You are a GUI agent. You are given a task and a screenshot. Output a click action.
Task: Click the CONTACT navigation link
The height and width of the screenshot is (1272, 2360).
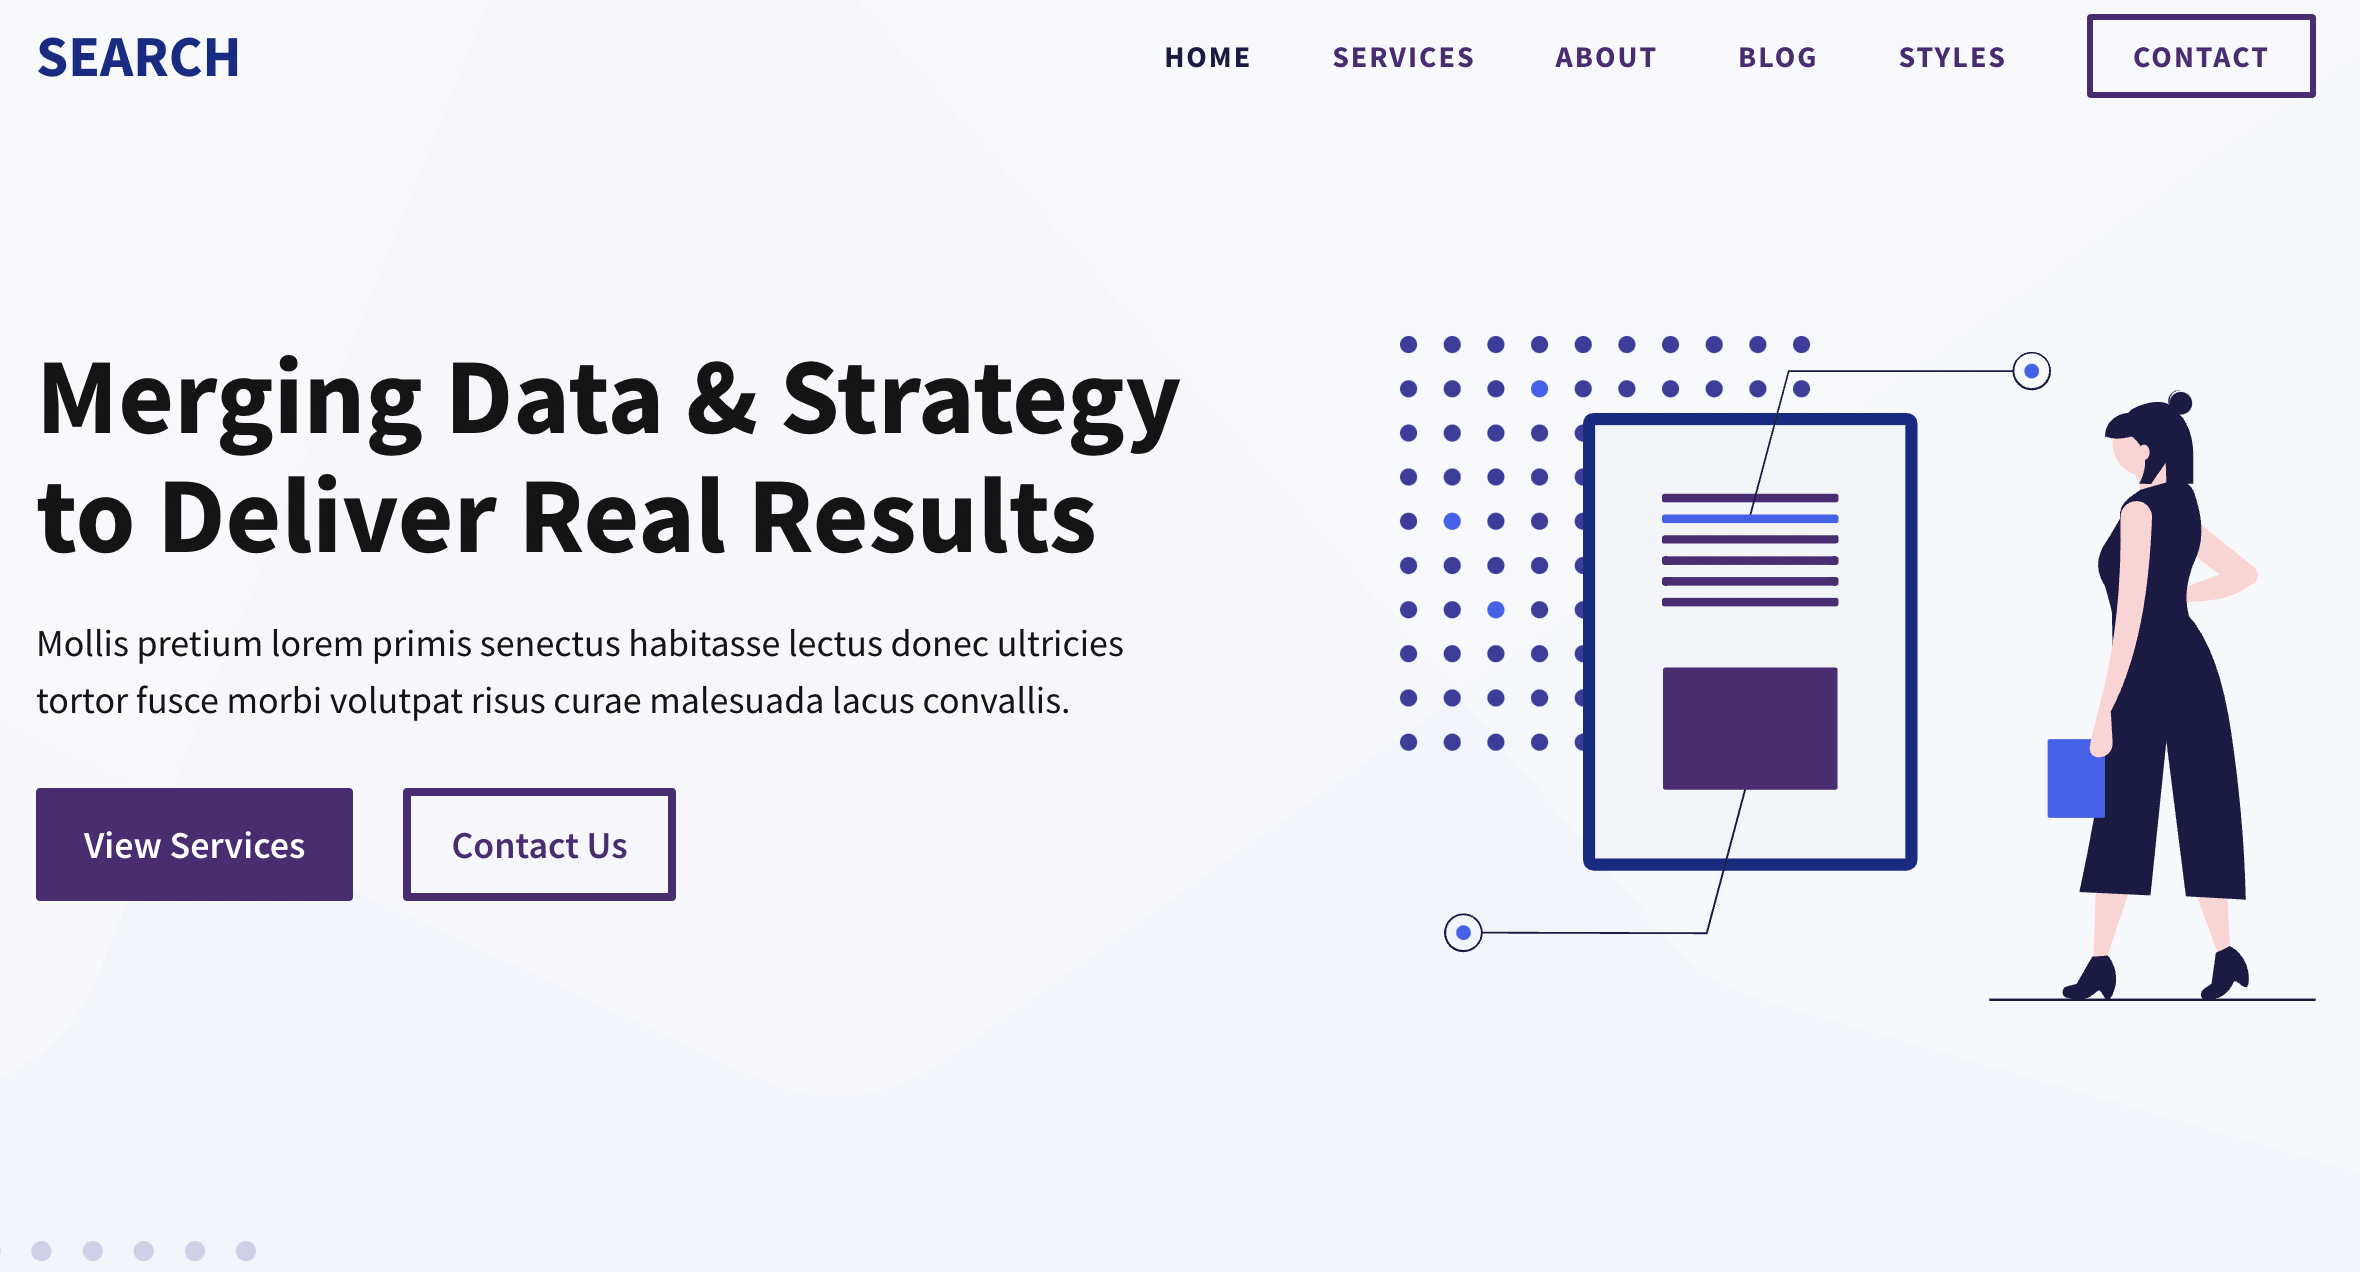(x=2200, y=56)
